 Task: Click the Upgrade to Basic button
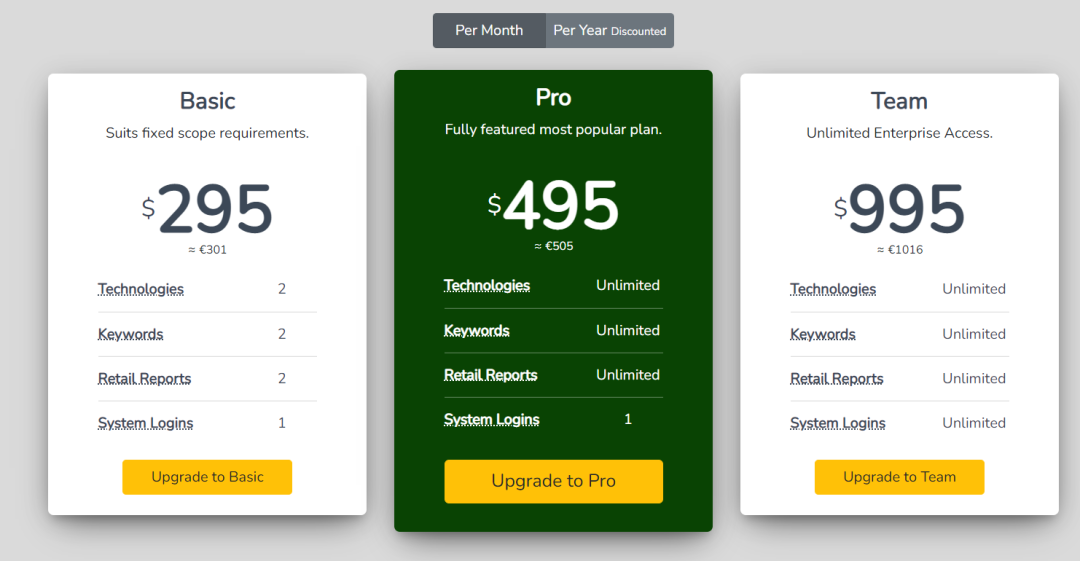coord(207,477)
